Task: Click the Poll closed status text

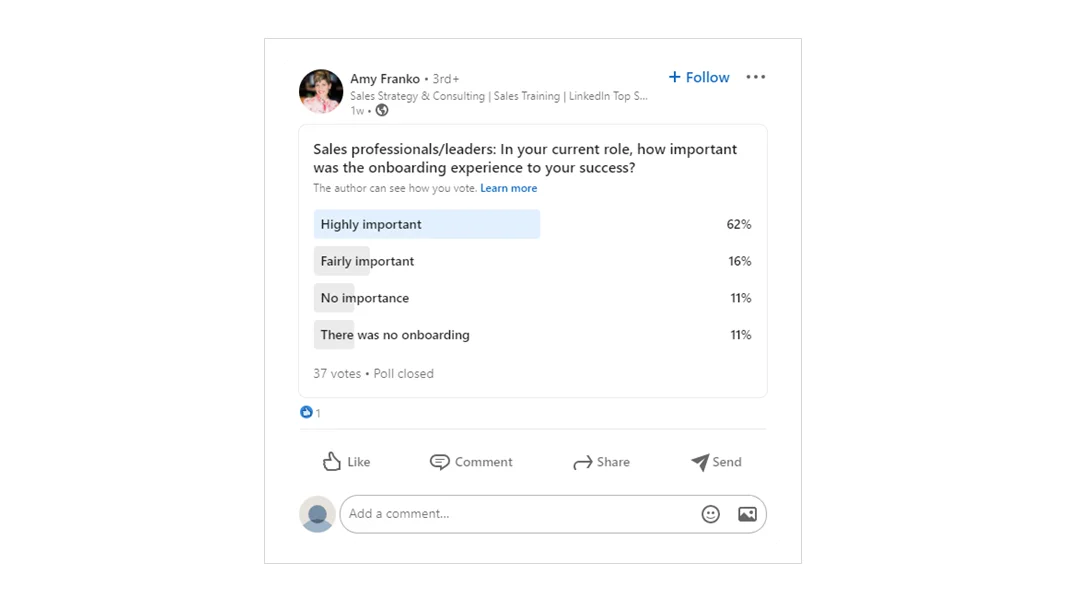Action: (x=403, y=374)
